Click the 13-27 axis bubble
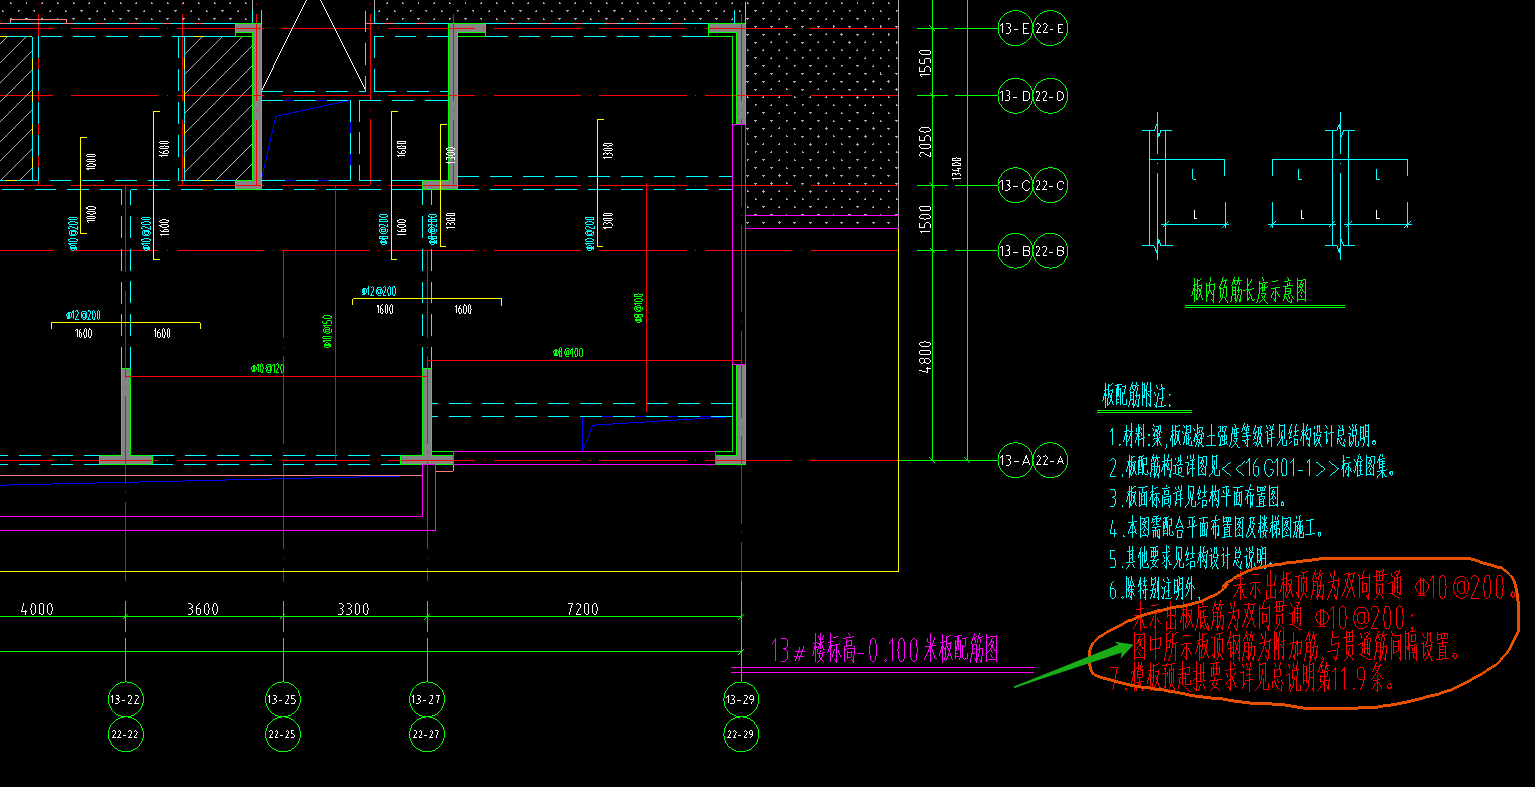 click(x=427, y=699)
